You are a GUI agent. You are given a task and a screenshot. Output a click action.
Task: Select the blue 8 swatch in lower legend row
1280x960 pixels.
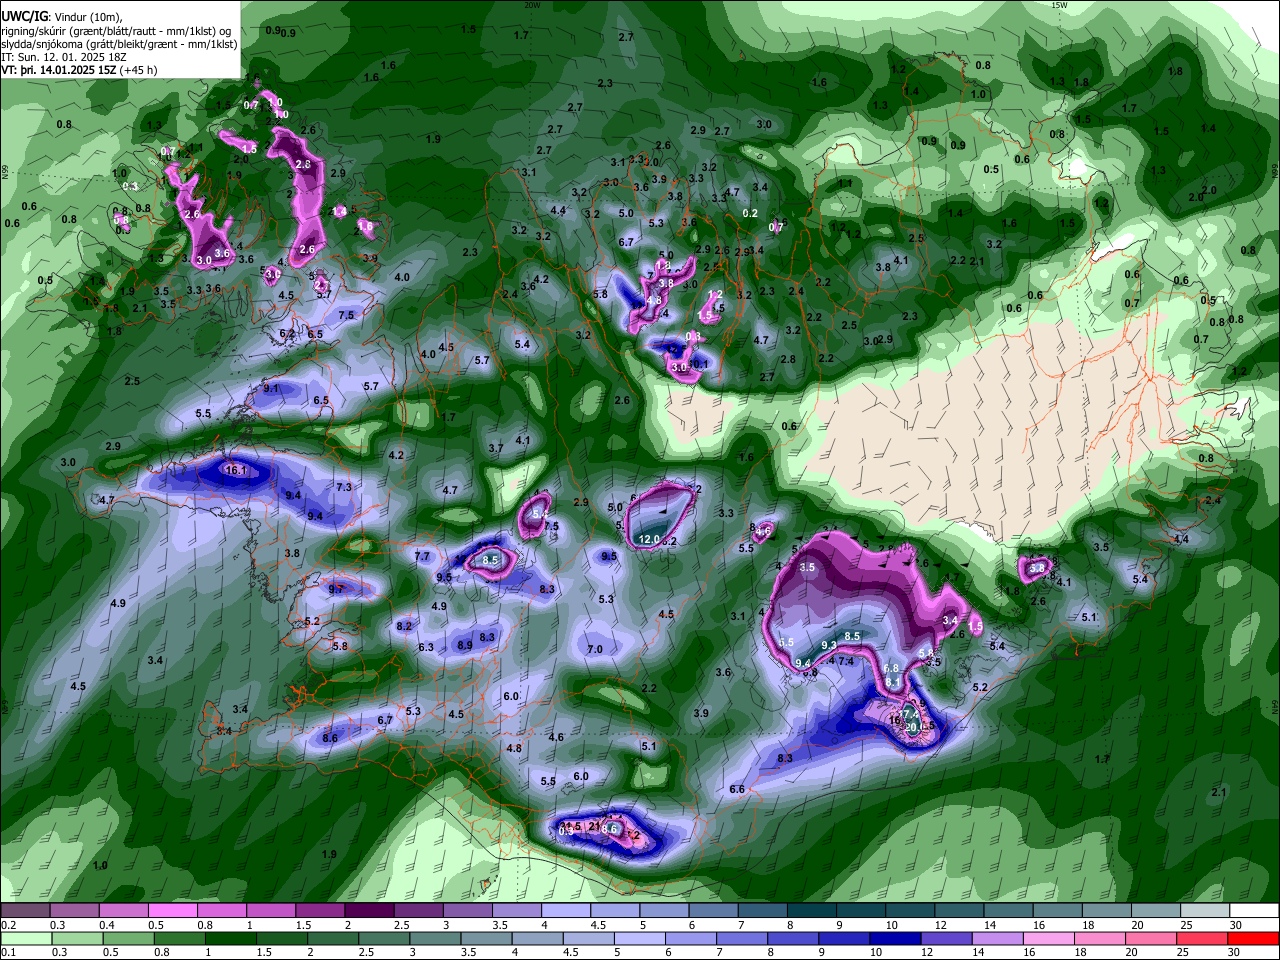(x=791, y=938)
